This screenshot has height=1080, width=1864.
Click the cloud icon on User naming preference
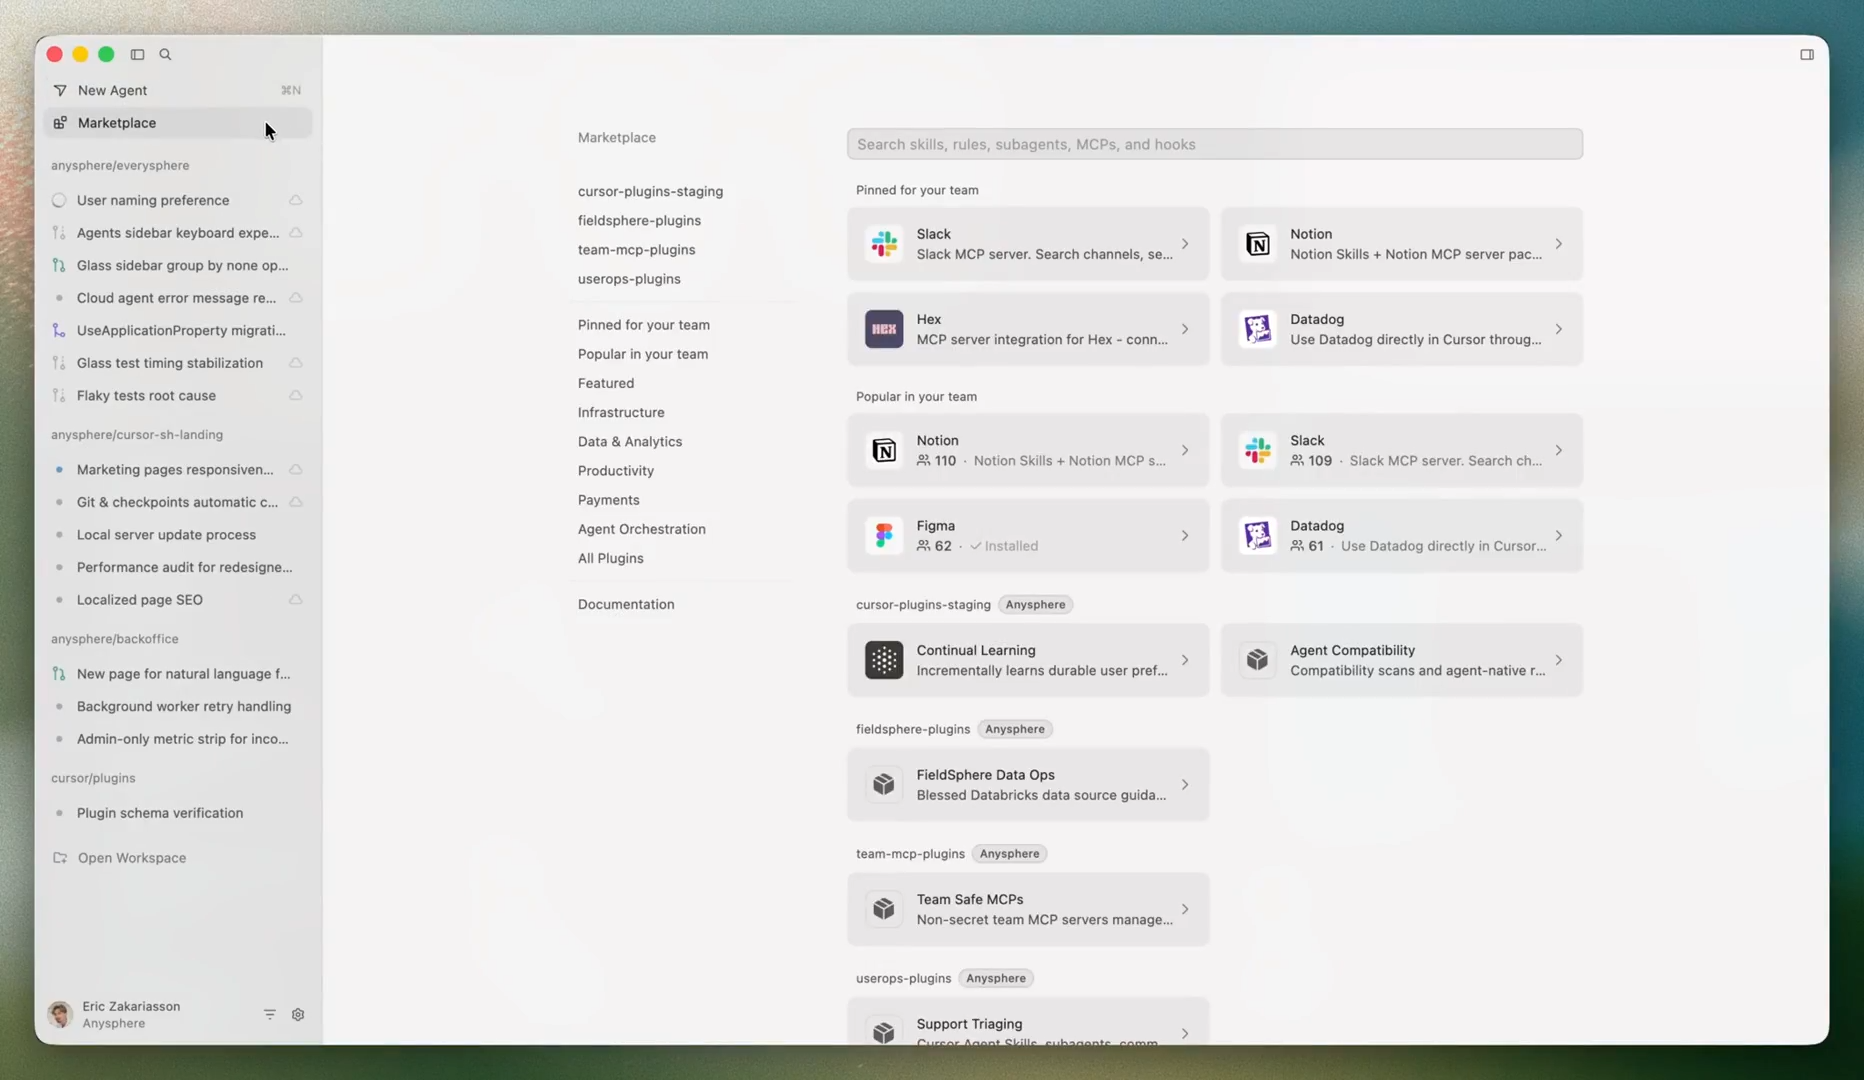pos(296,200)
